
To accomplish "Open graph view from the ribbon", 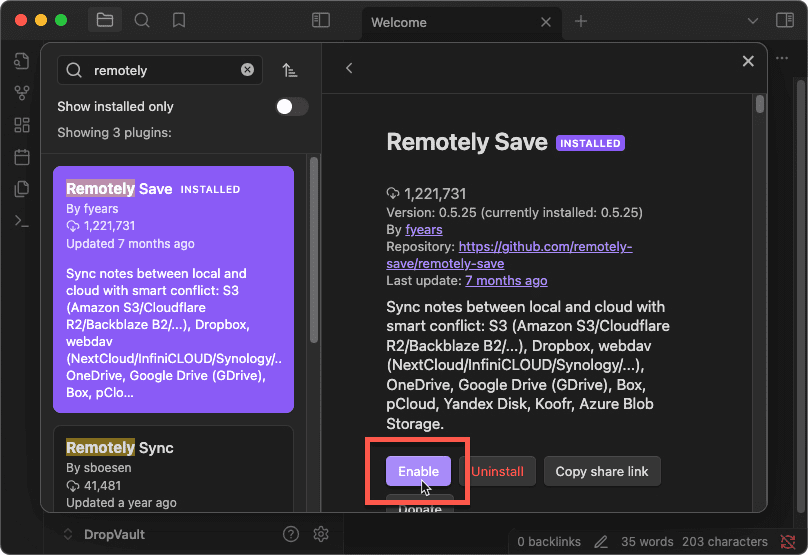I will (22, 93).
